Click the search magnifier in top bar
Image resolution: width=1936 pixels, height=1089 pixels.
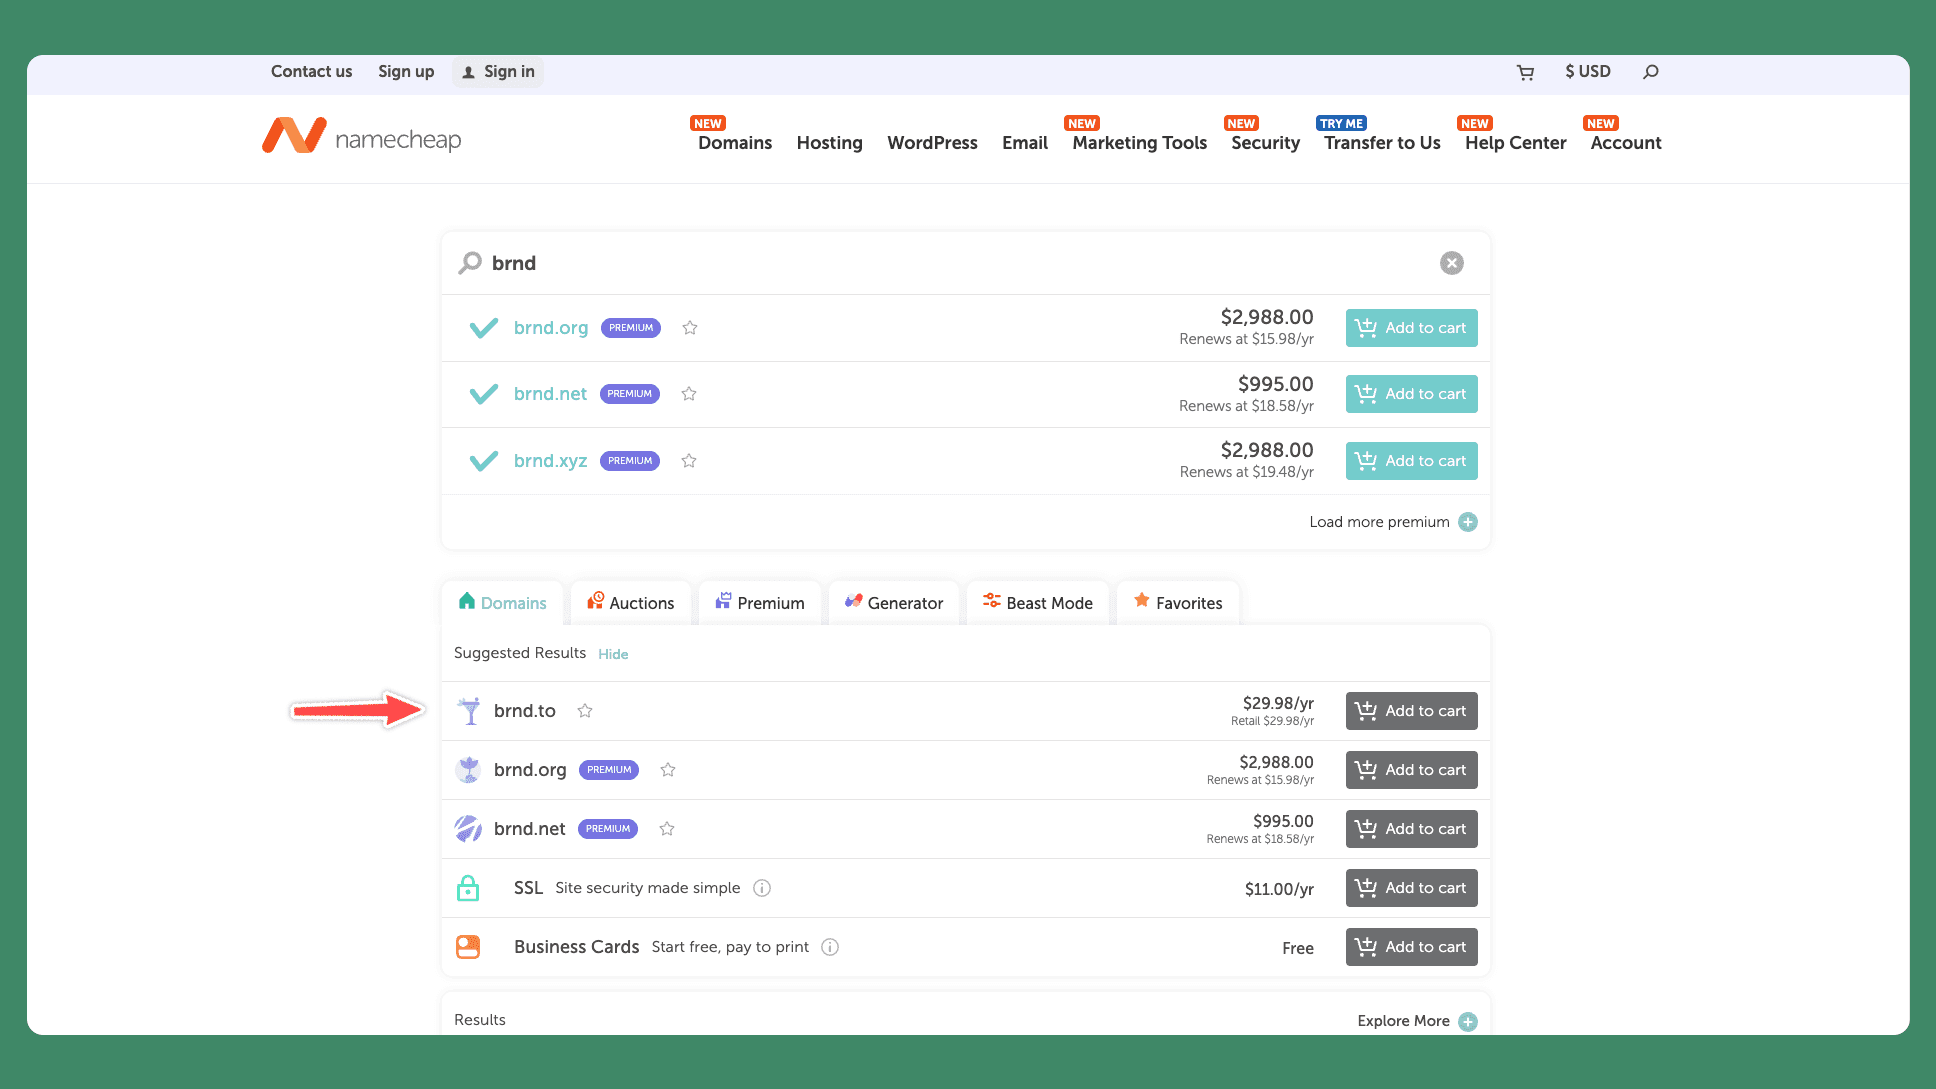[1651, 72]
